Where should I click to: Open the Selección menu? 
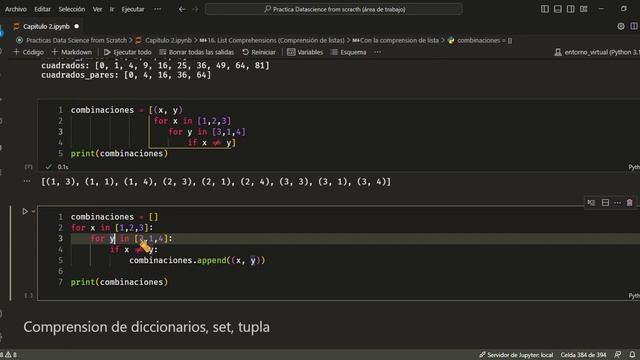coord(71,9)
